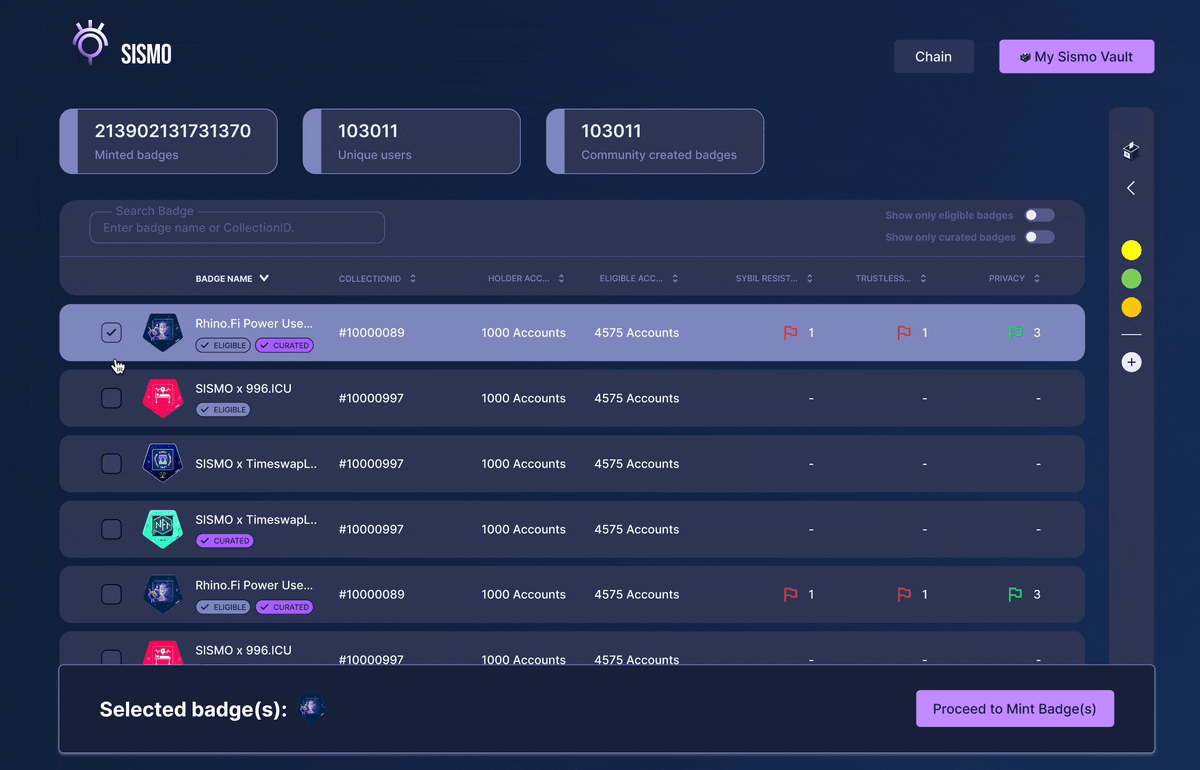
Task: Check the untagged SISMO x TimeswapL row
Action: pos(111,463)
